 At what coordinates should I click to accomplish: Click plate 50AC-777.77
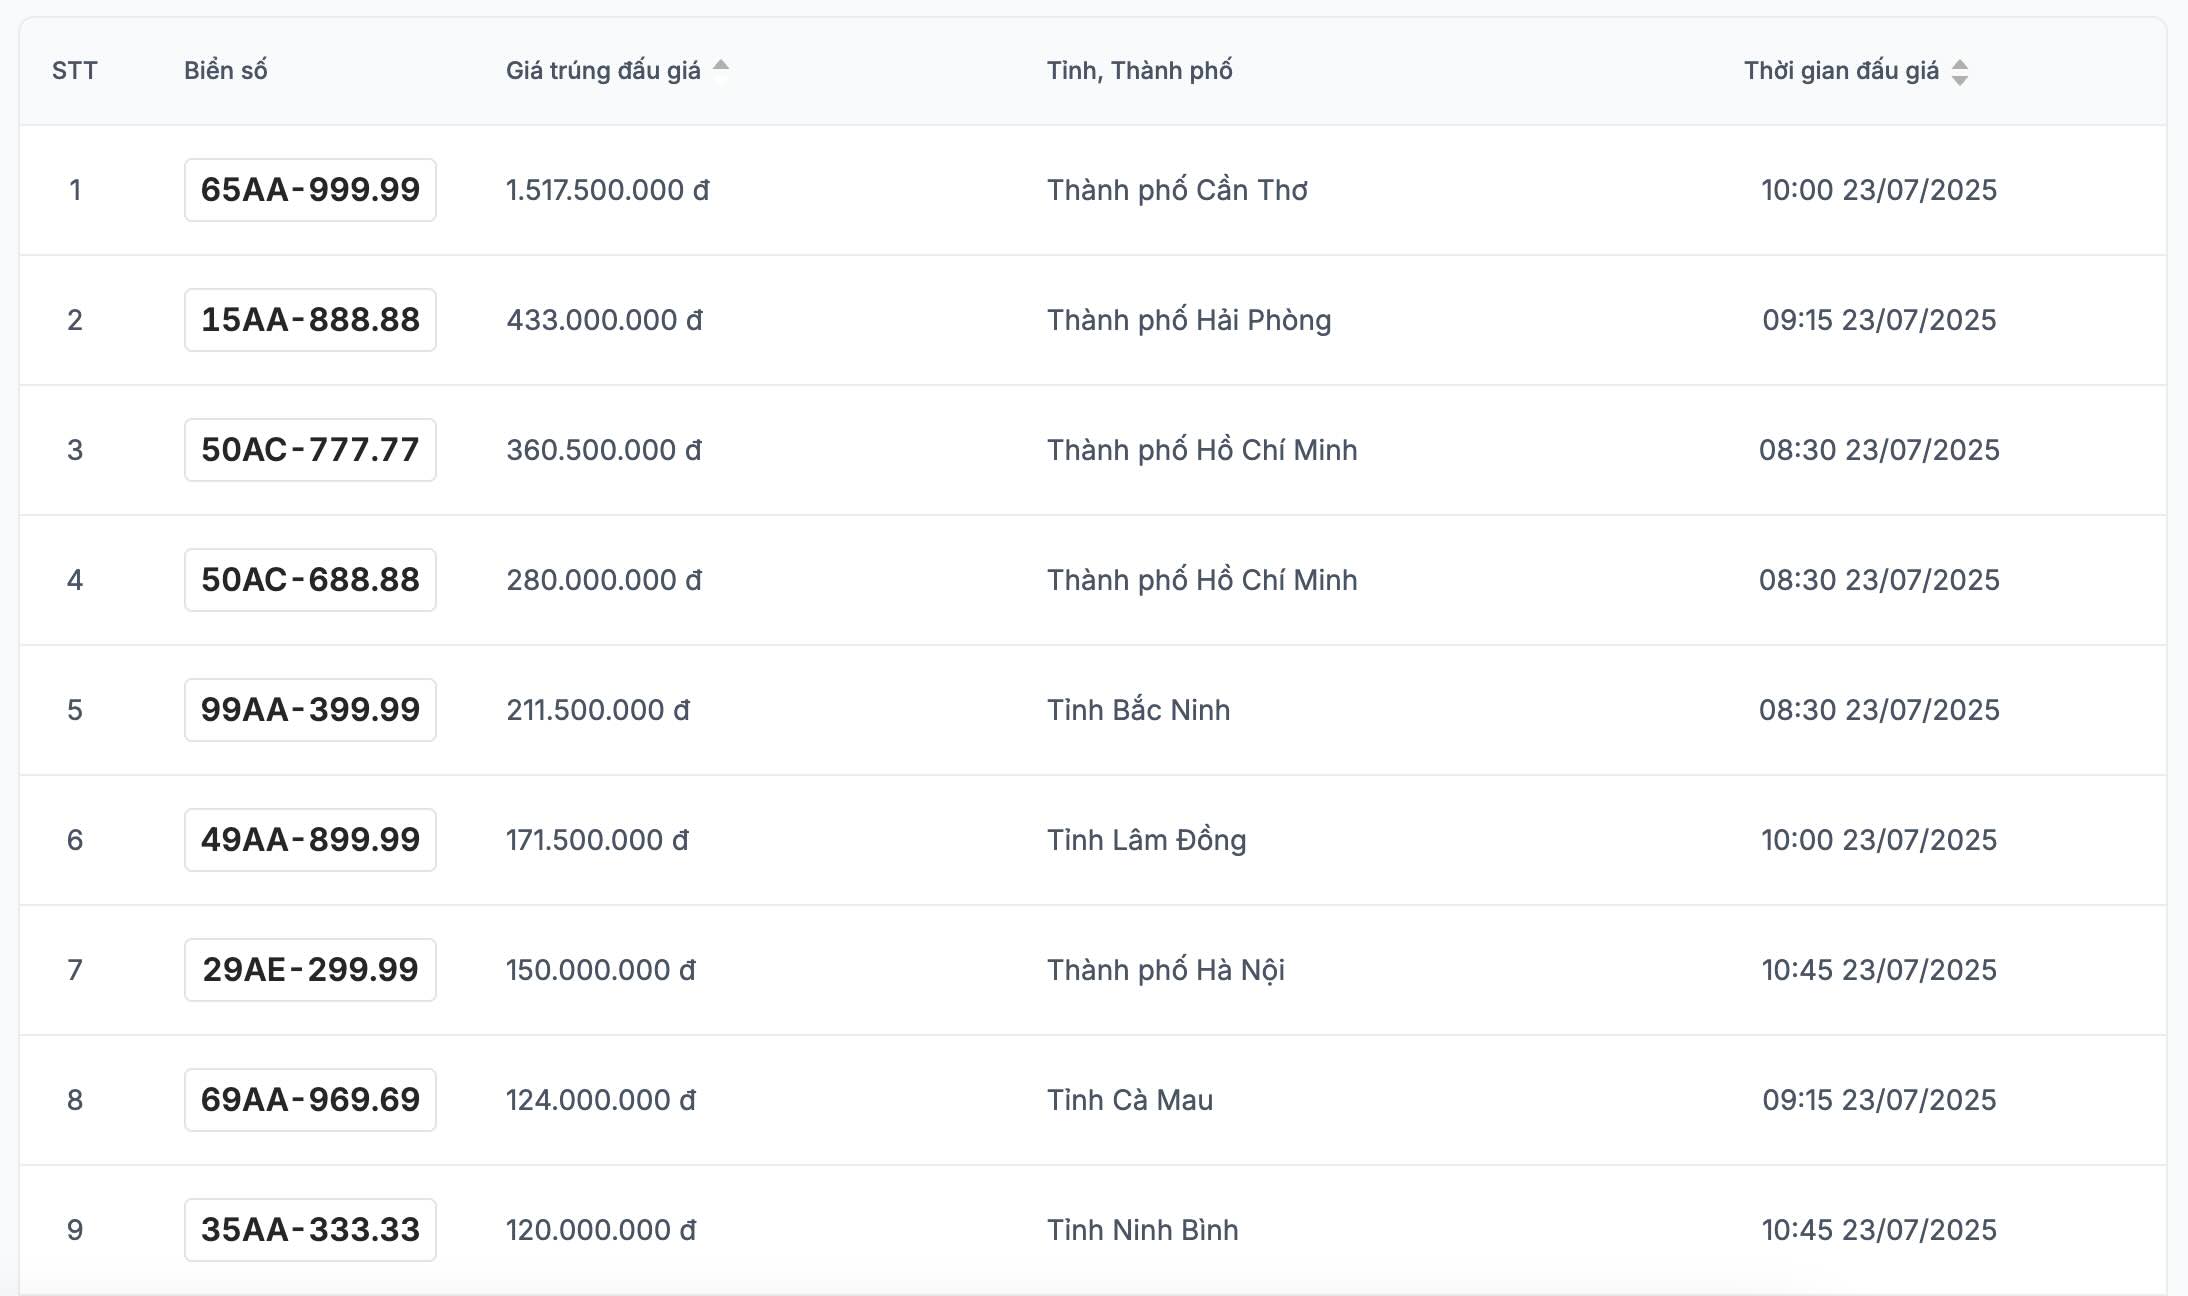(x=310, y=450)
